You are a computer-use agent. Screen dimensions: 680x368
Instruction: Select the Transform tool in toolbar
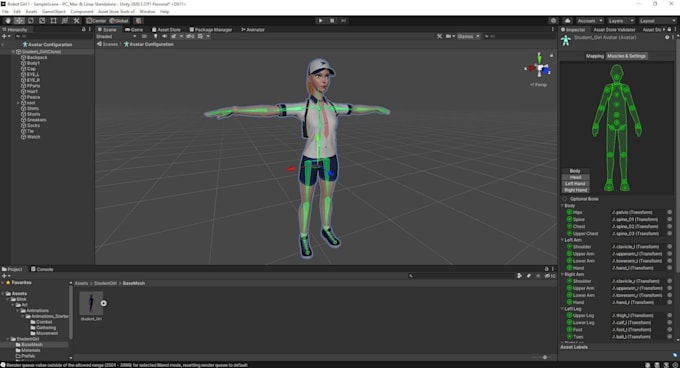(x=65, y=21)
